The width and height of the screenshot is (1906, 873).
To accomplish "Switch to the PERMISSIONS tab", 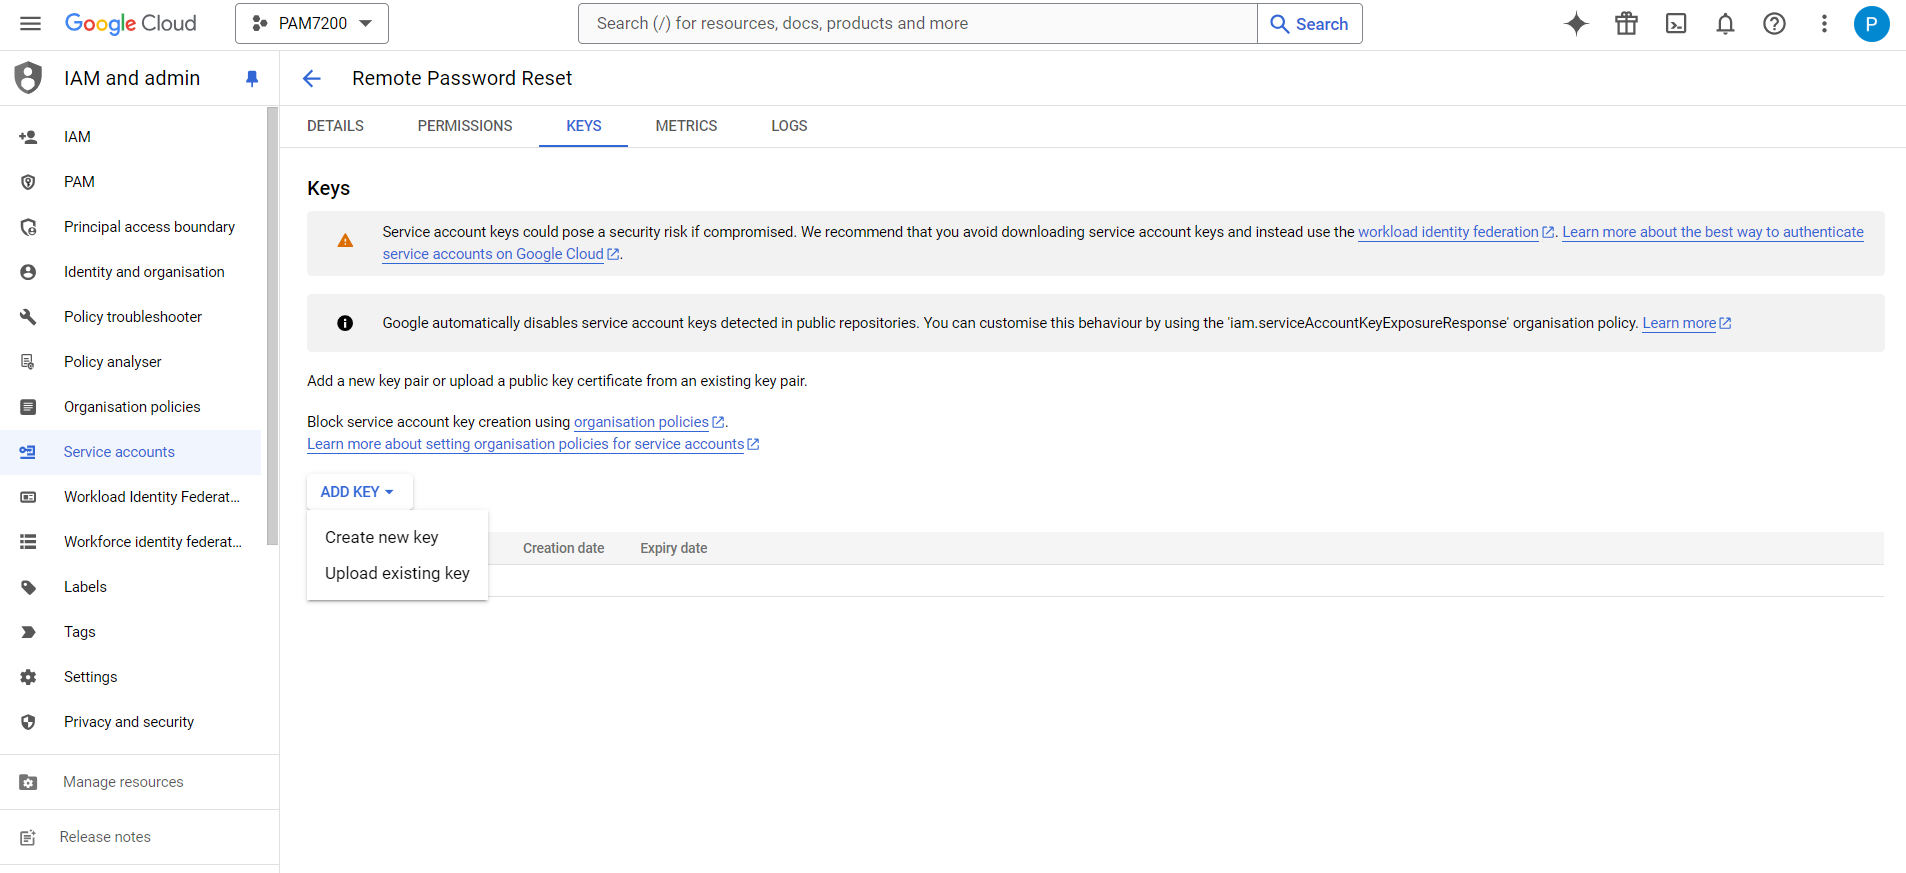I will 465,126.
